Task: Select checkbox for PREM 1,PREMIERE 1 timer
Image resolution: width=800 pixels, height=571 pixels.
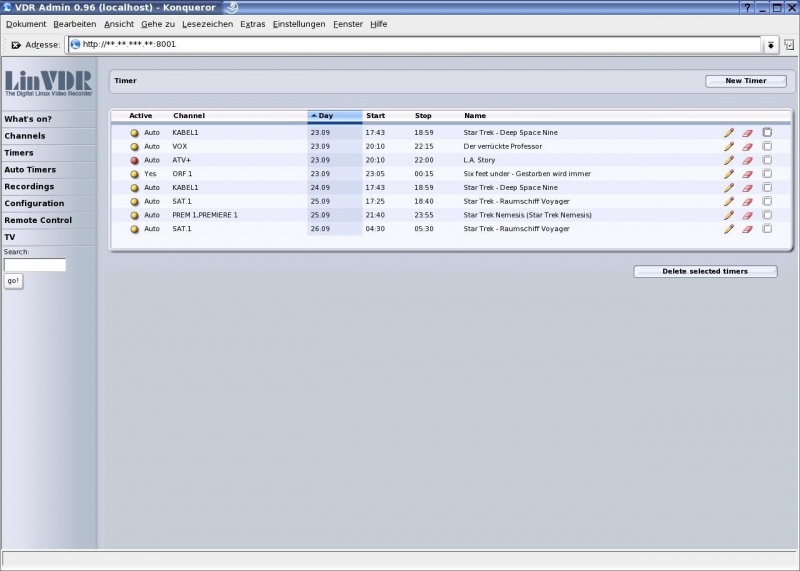Action: (x=767, y=215)
